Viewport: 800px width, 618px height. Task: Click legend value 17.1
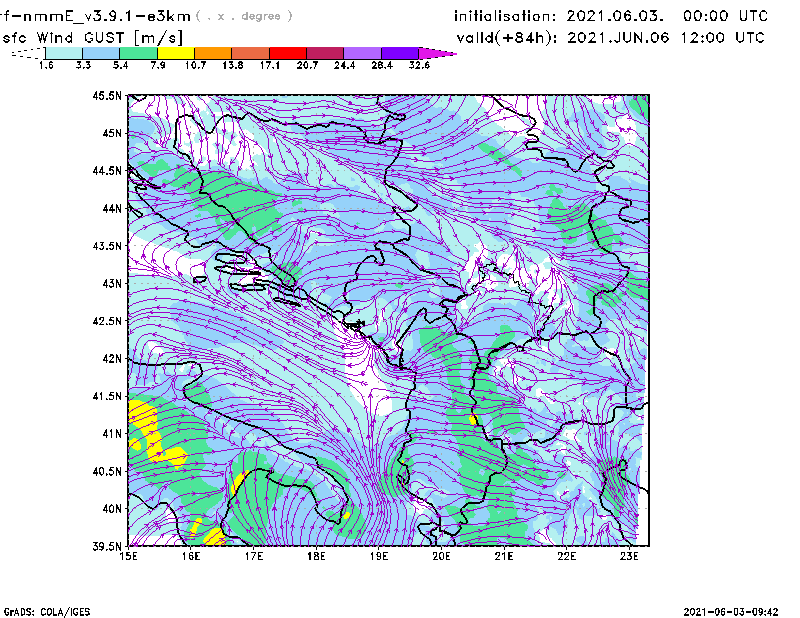coord(270,65)
